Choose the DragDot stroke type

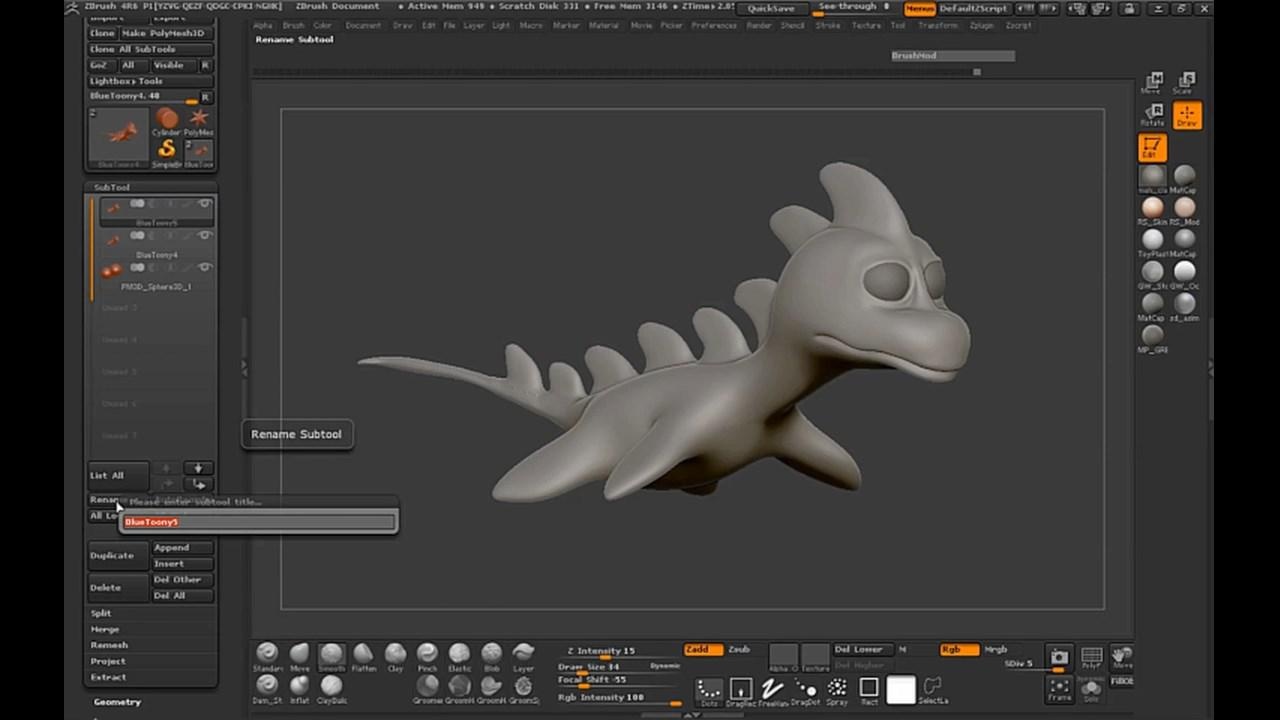click(x=805, y=691)
